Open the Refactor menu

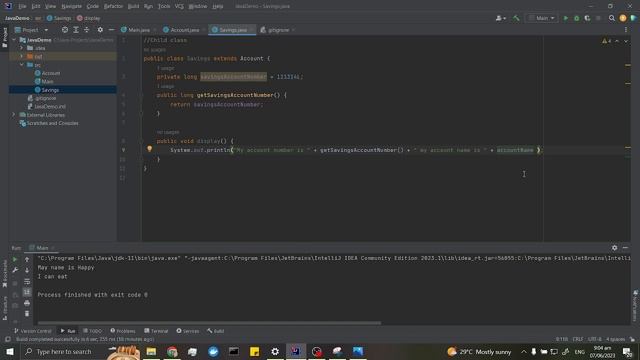click(x=113, y=6)
